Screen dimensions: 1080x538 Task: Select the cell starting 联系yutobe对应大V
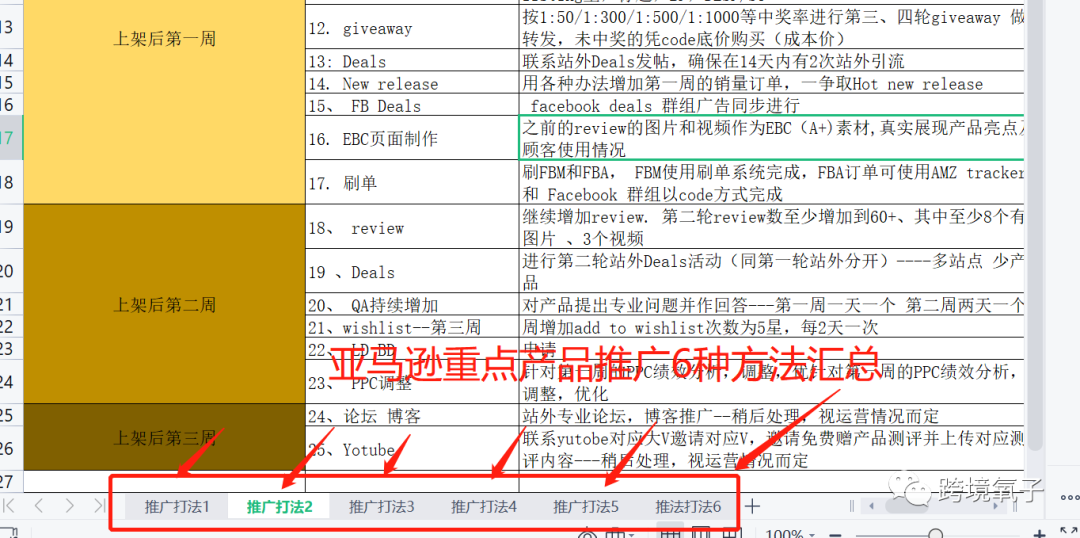(x=772, y=448)
